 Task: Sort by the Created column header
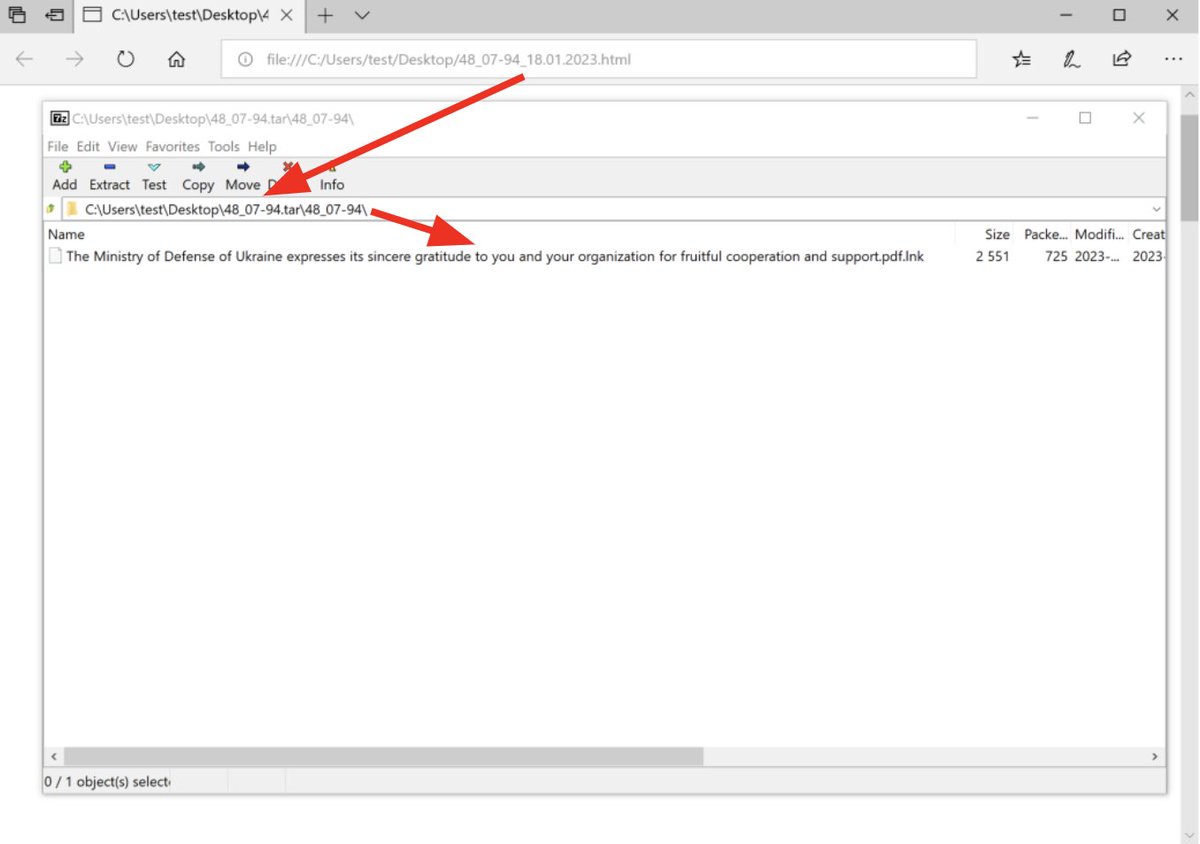[x=1148, y=234]
